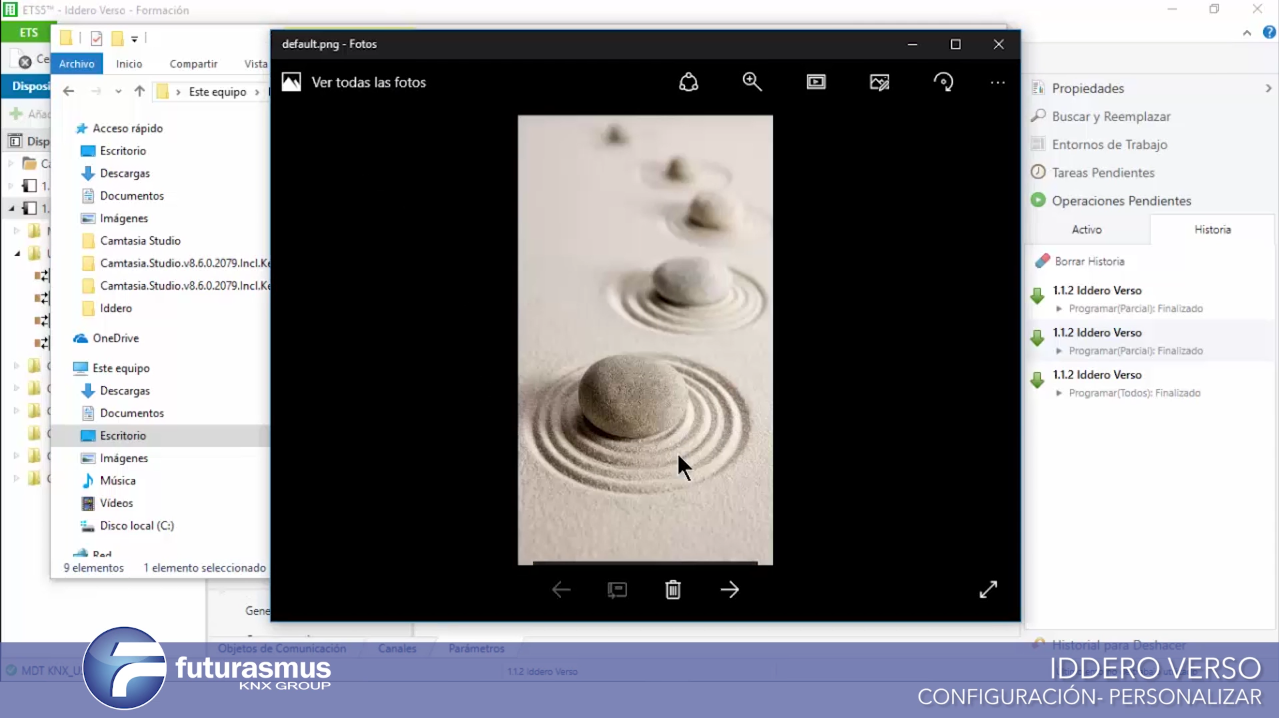Enter fullscreen using the diagonal arrows icon
This screenshot has width=1279, height=718.
click(988, 590)
